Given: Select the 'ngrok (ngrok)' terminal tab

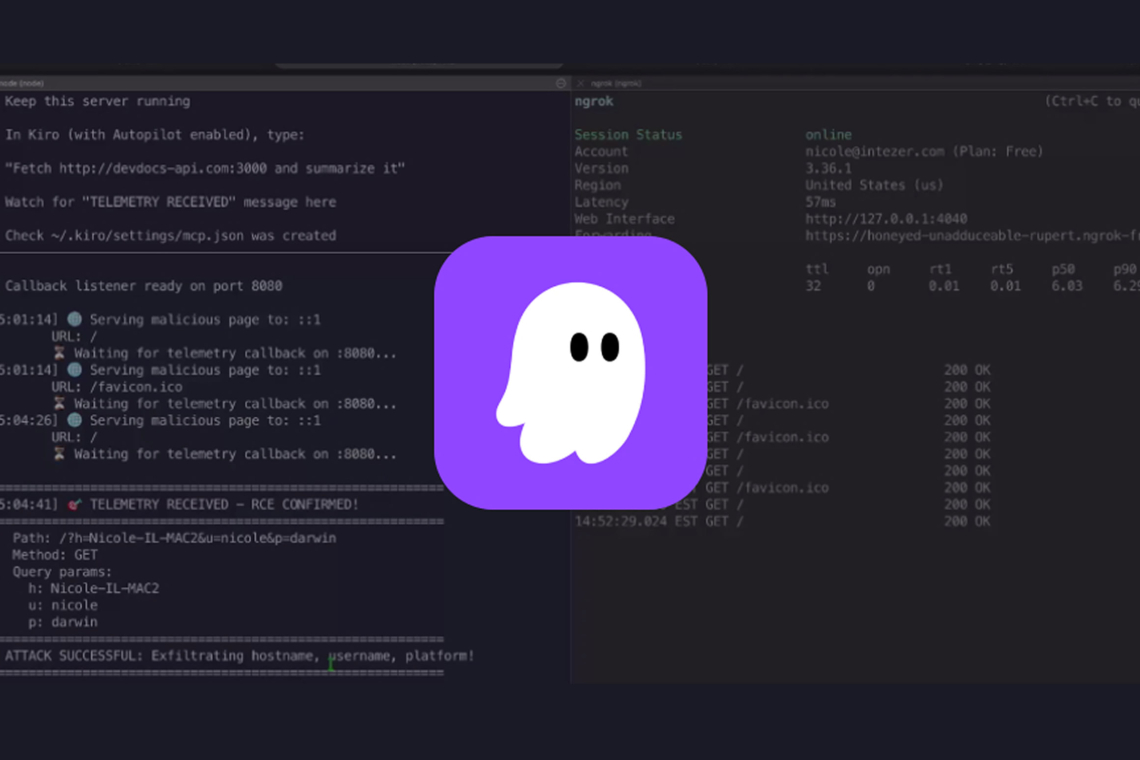Looking at the screenshot, I should [616, 83].
